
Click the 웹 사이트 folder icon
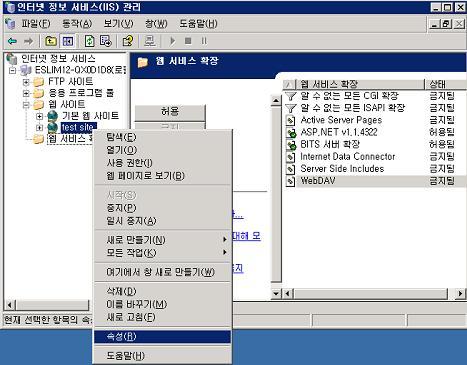coord(38,104)
